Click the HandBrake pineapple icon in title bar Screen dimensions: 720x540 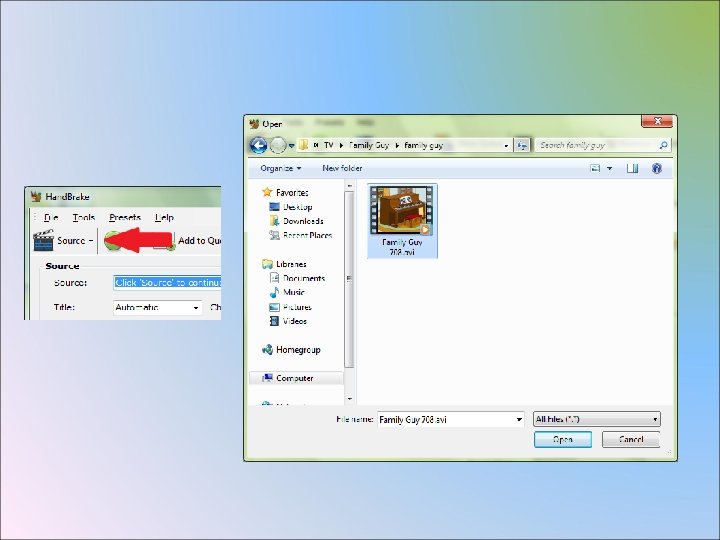coord(36,197)
